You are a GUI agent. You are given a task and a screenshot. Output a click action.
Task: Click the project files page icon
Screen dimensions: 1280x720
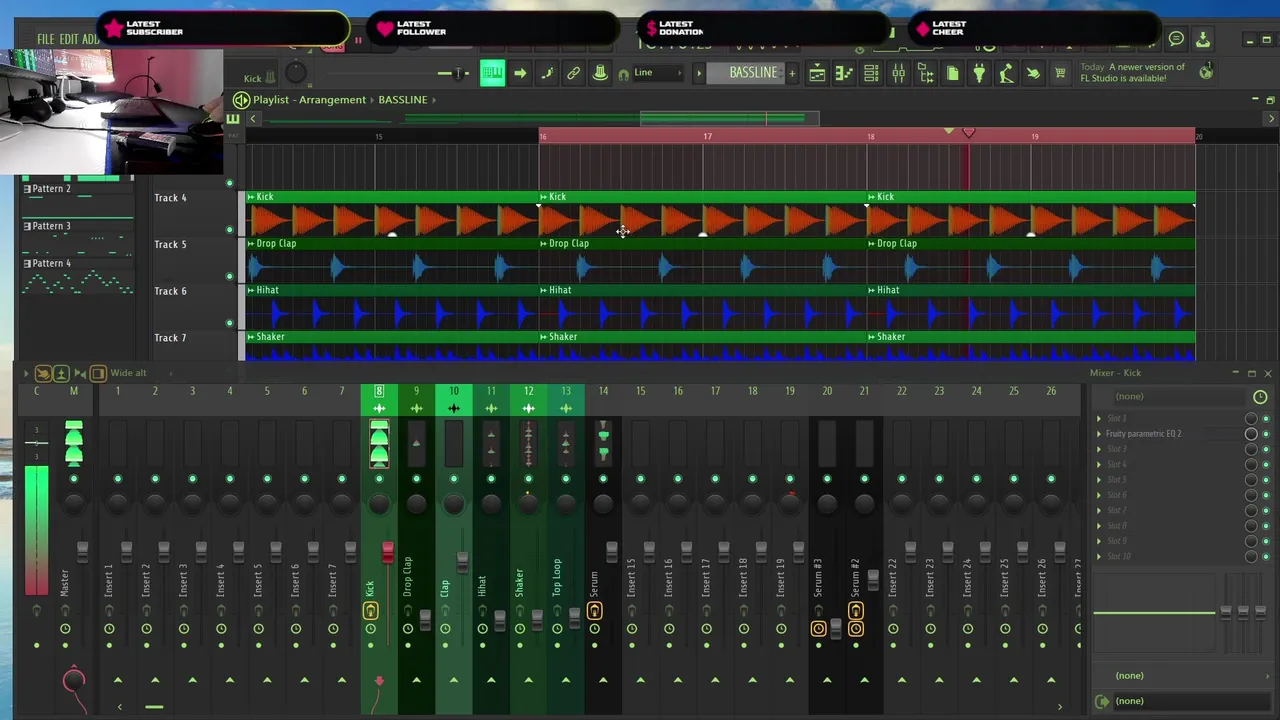pos(952,73)
